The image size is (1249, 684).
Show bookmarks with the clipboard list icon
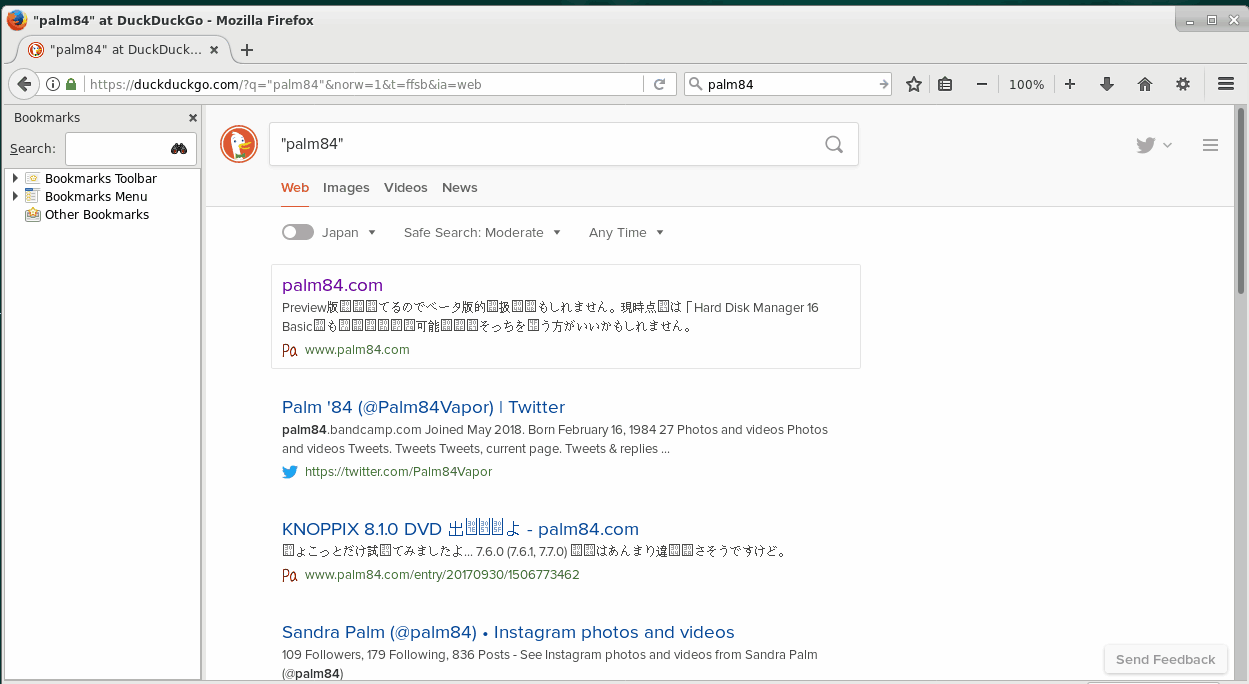click(x=945, y=85)
